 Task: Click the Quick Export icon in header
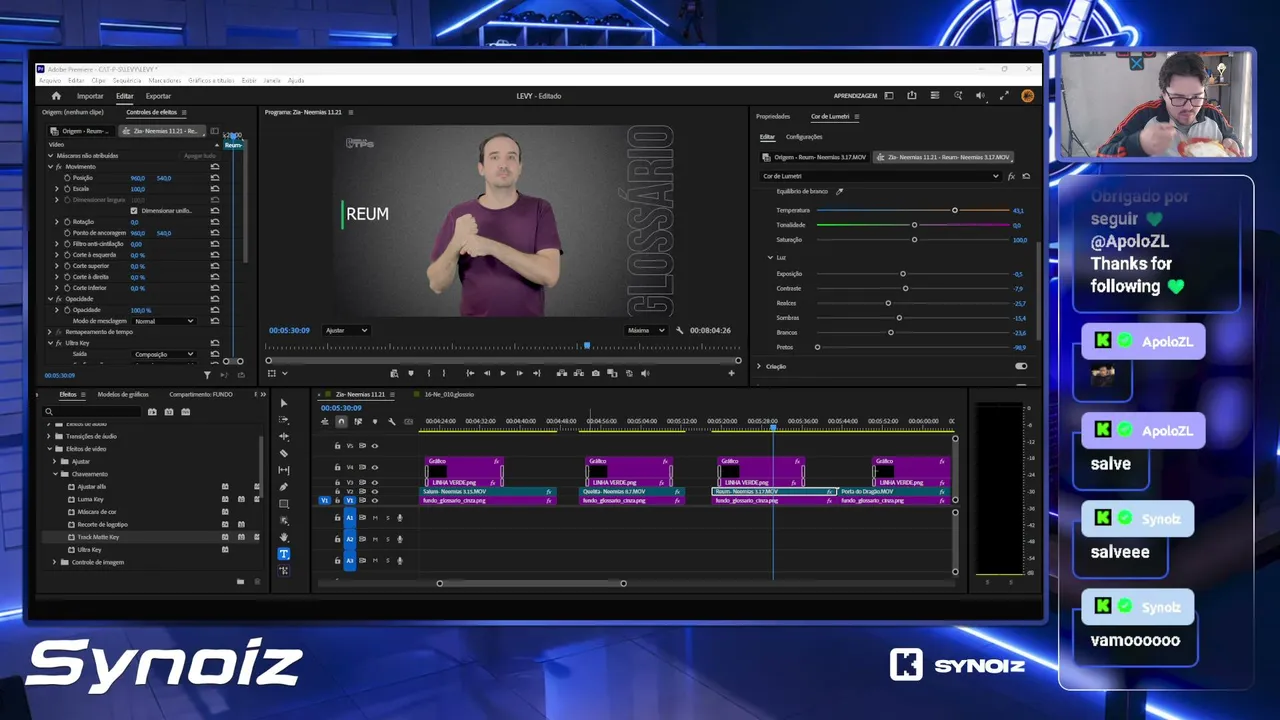912,96
